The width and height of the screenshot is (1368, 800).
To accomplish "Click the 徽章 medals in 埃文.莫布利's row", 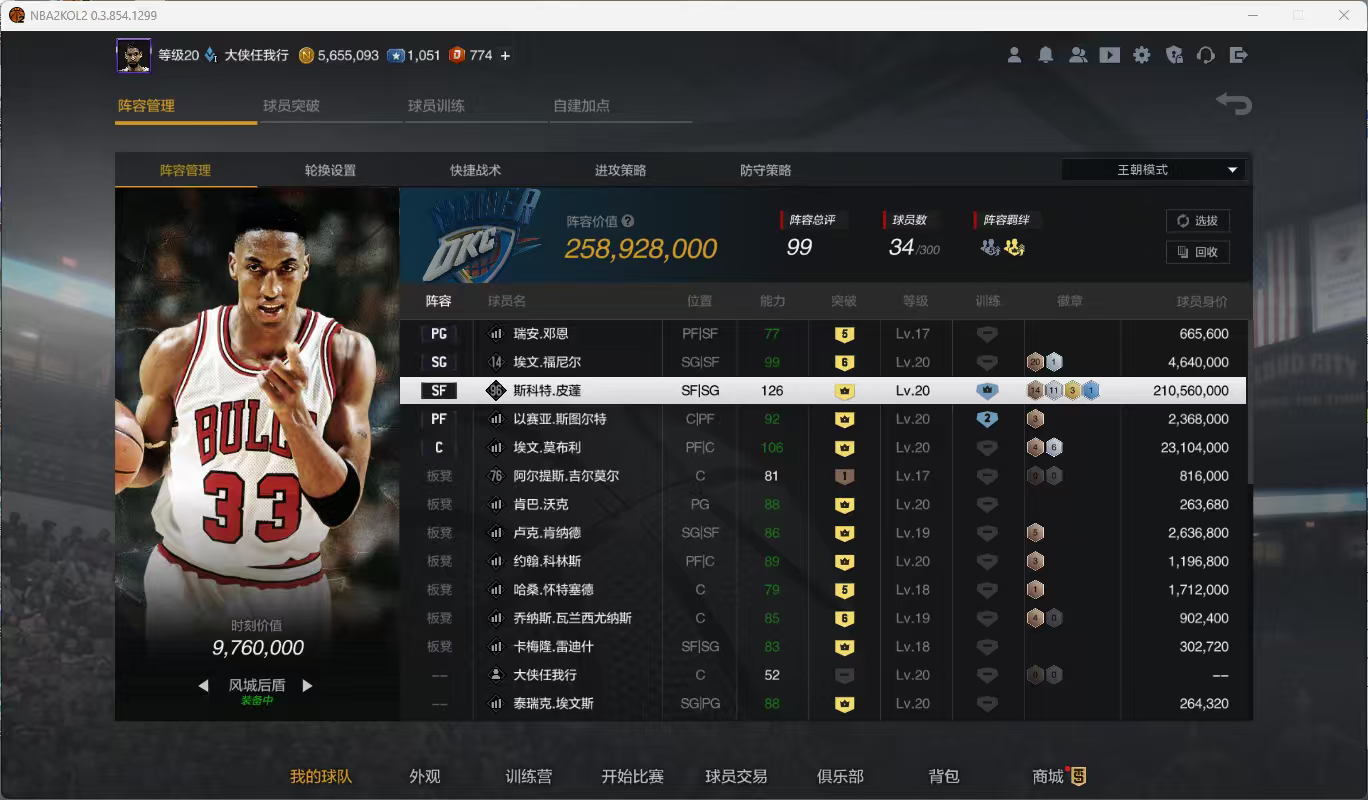I will click(1044, 448).
